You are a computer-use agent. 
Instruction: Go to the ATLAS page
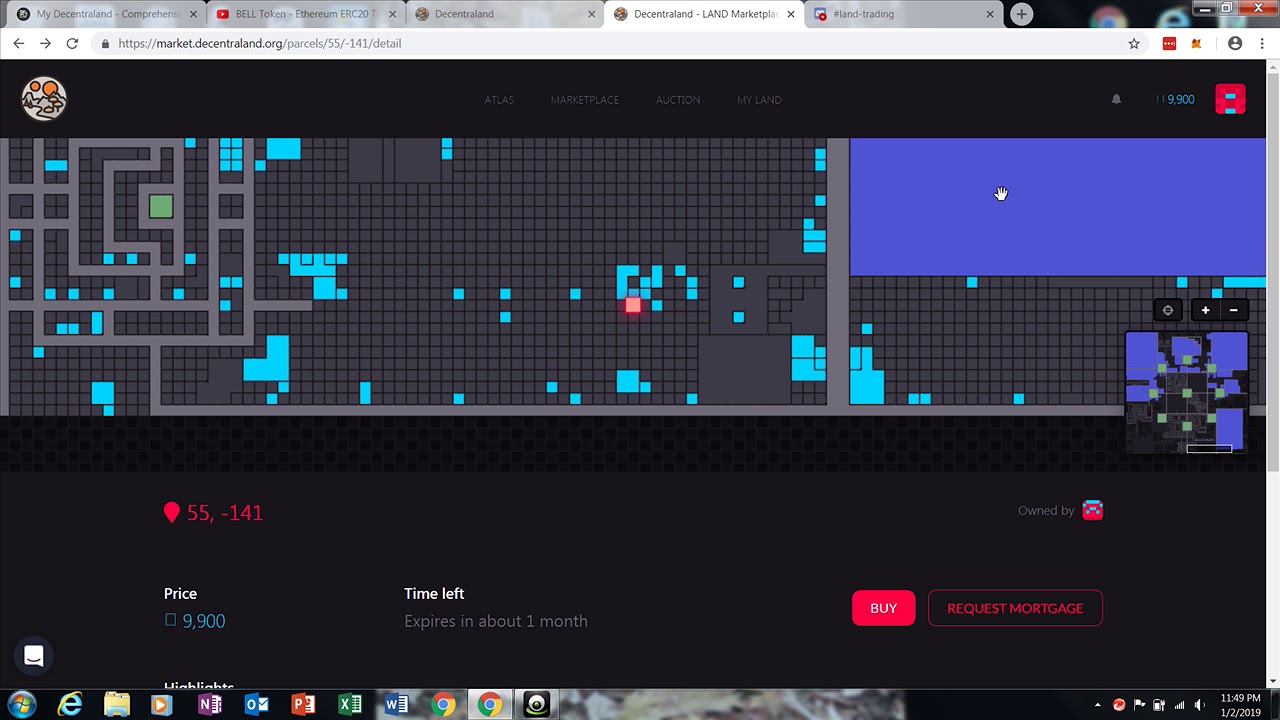pyautogui.click(x=499, y=100)
